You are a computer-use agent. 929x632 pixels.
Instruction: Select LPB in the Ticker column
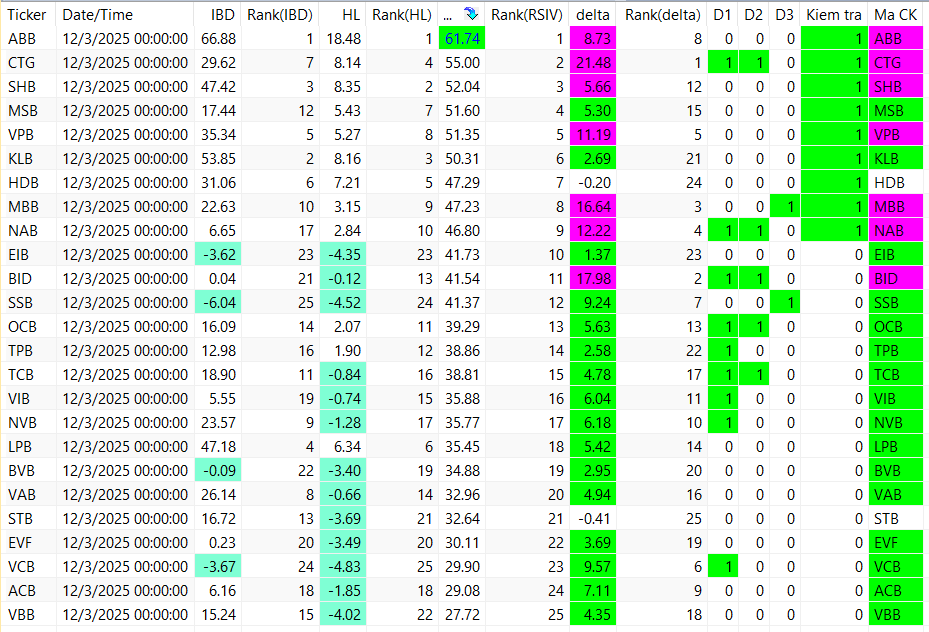(x=20, y=447)
